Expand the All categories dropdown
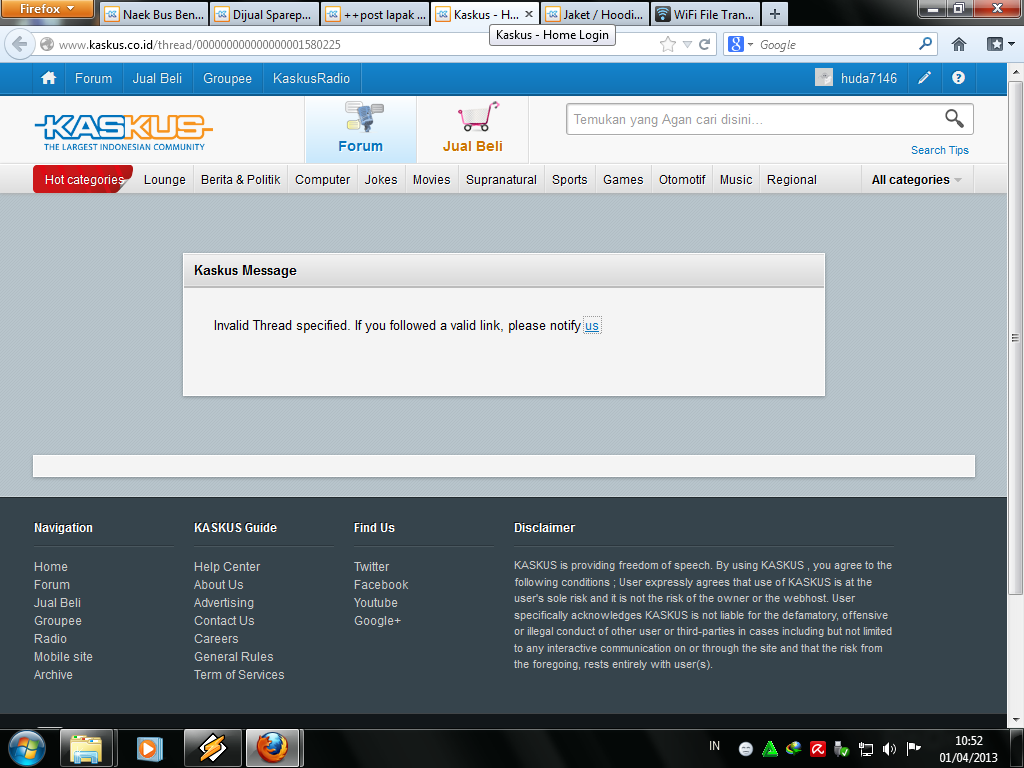This screenshot has width=1024, height=768. (x=916, y=180)
